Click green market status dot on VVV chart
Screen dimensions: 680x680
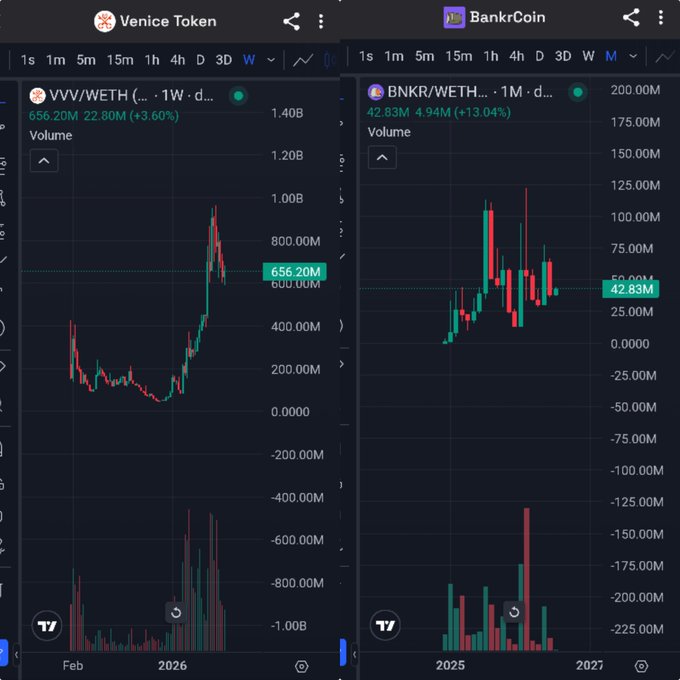(x=239, y=96)
